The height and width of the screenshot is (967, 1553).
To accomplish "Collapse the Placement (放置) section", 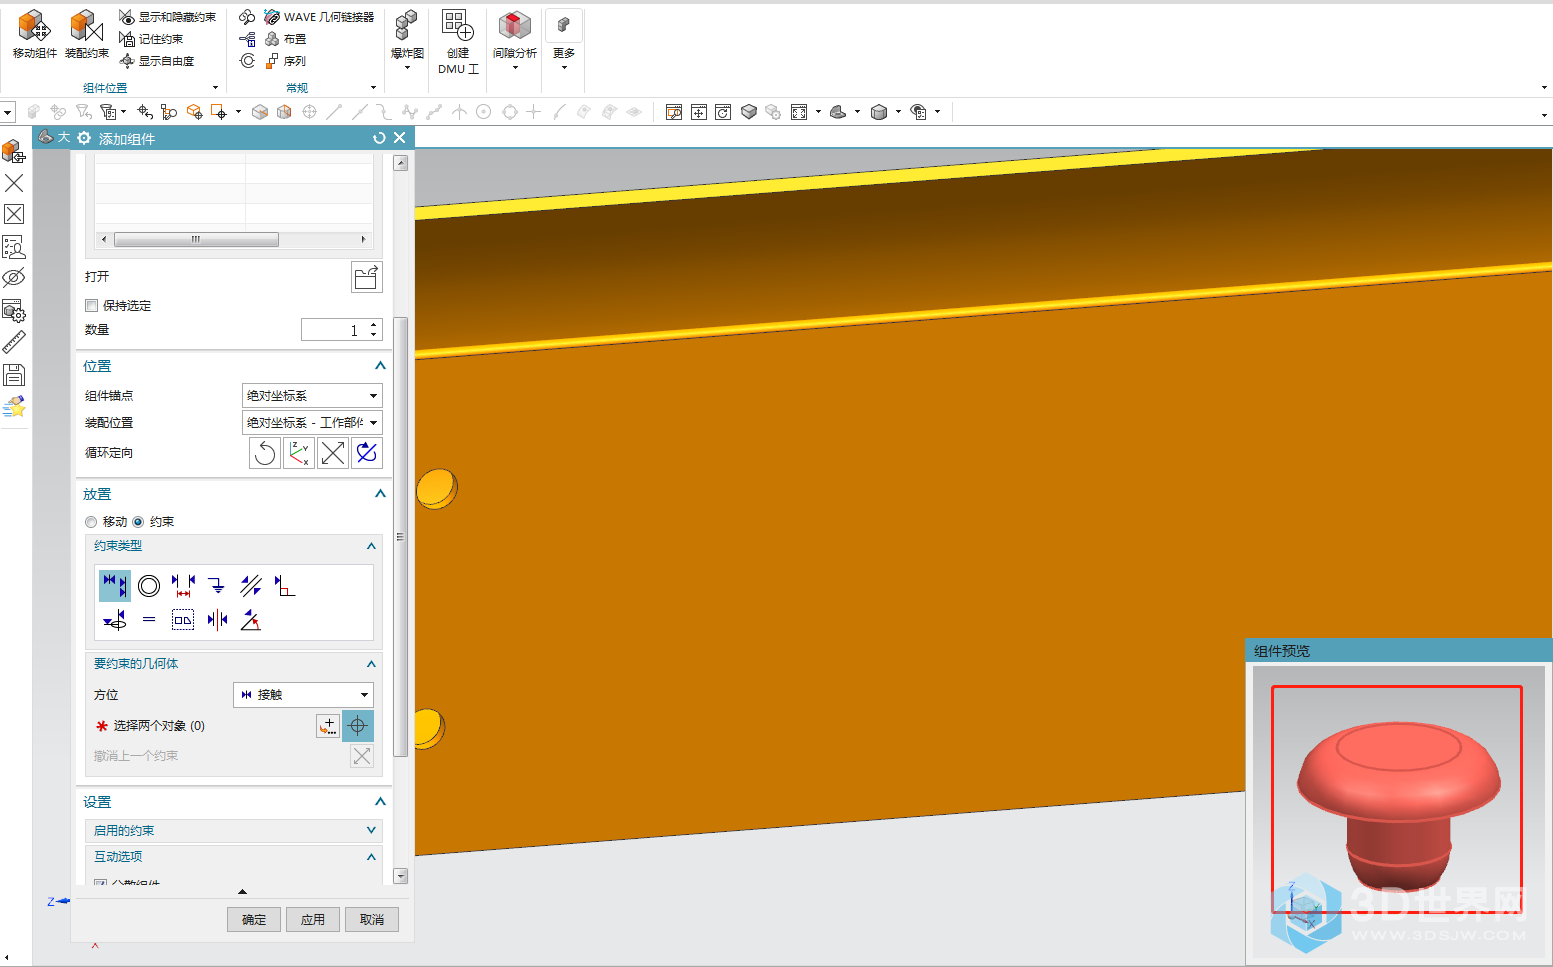I will 380,494.
